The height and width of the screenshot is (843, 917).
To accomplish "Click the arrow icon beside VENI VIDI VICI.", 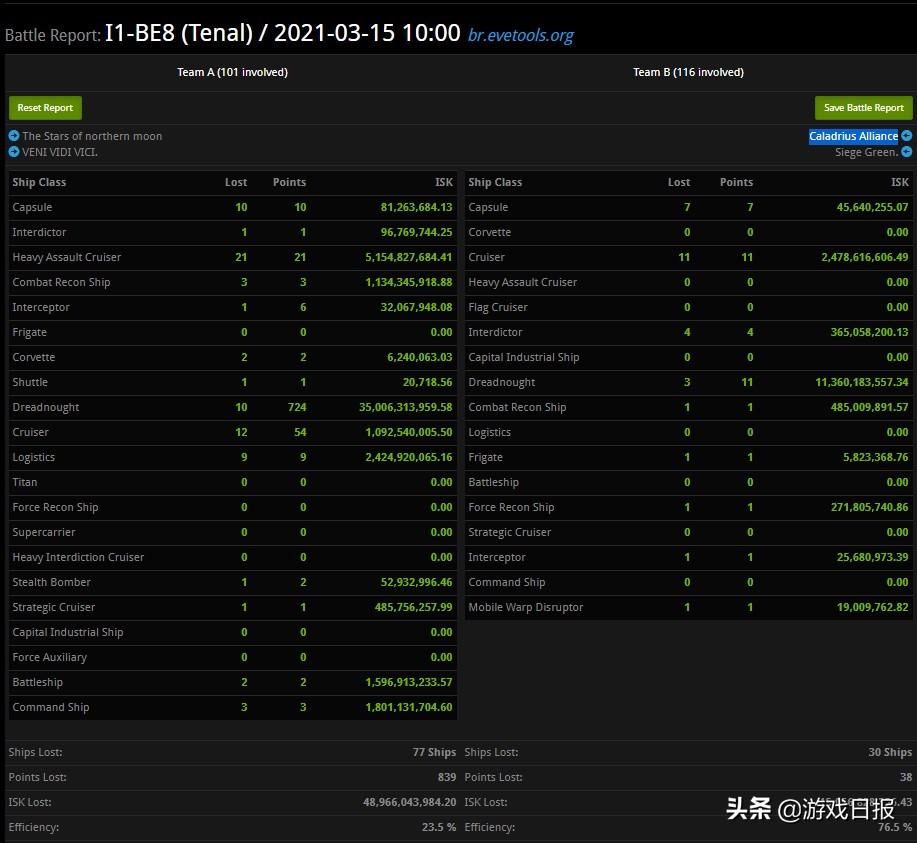I will (x=14, y=152).
